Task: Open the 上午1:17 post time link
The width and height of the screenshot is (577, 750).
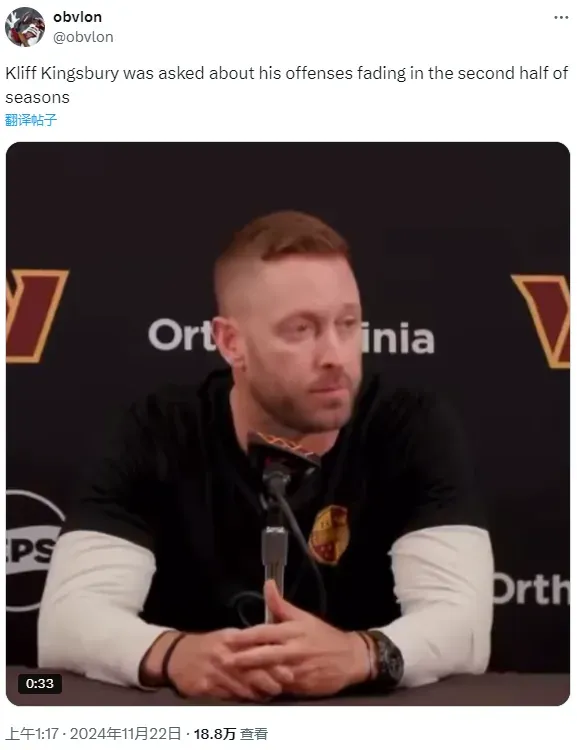Action: 32,733
